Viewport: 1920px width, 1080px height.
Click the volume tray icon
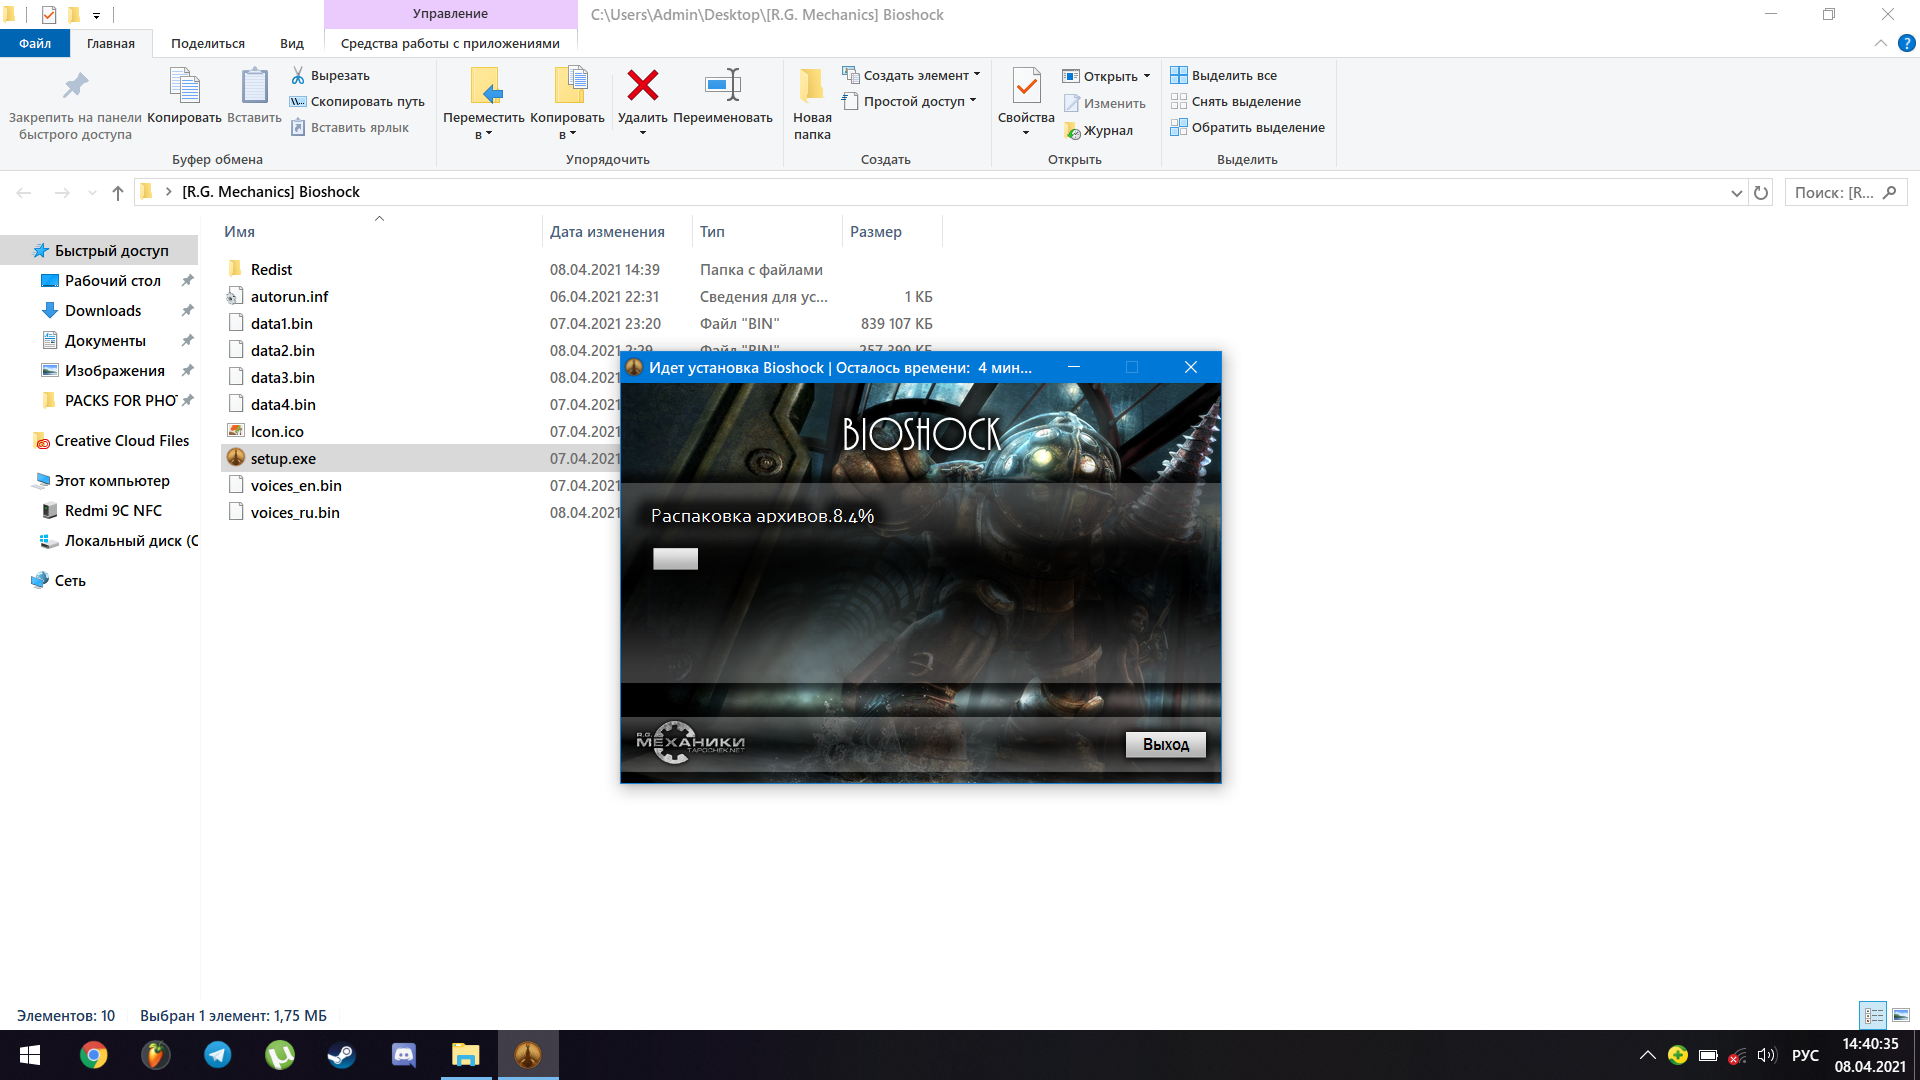pyautogui.click(x=1766, y=1055)
